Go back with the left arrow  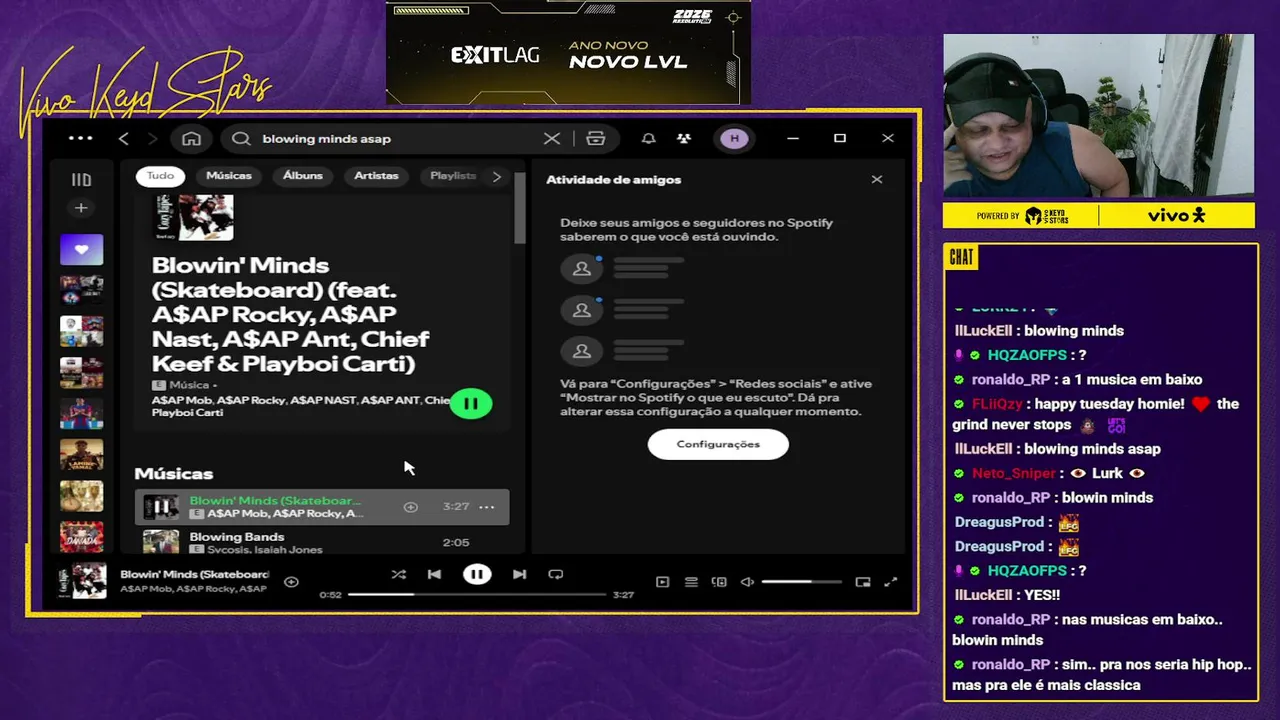[124, 138]
